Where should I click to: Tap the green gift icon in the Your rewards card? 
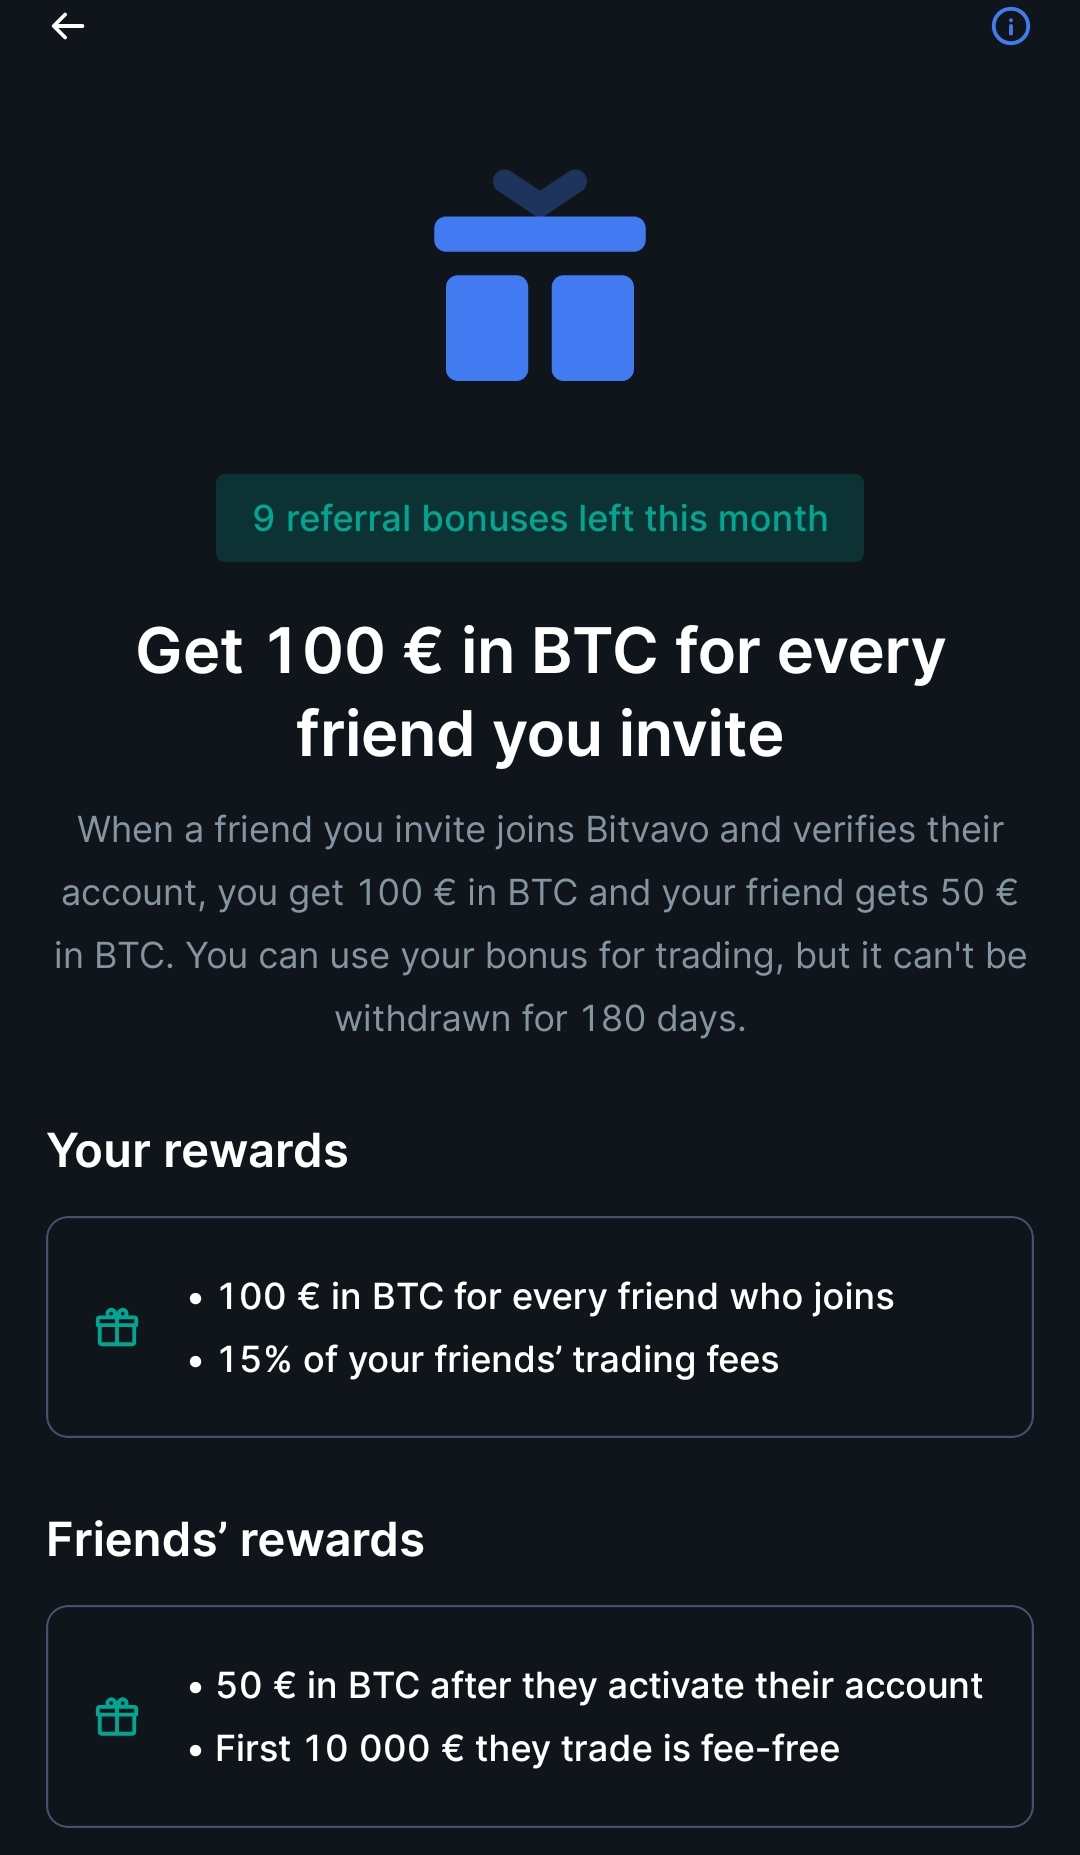117,1327
